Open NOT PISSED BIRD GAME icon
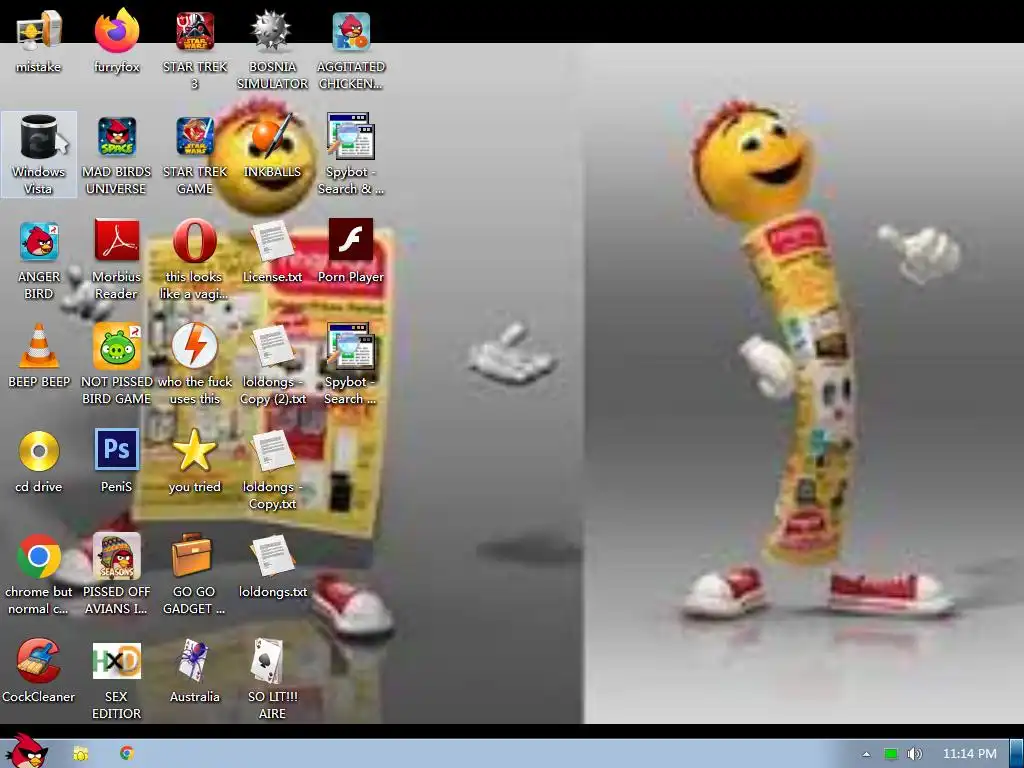The image size is (1024, 768). [x=117, y=346]
